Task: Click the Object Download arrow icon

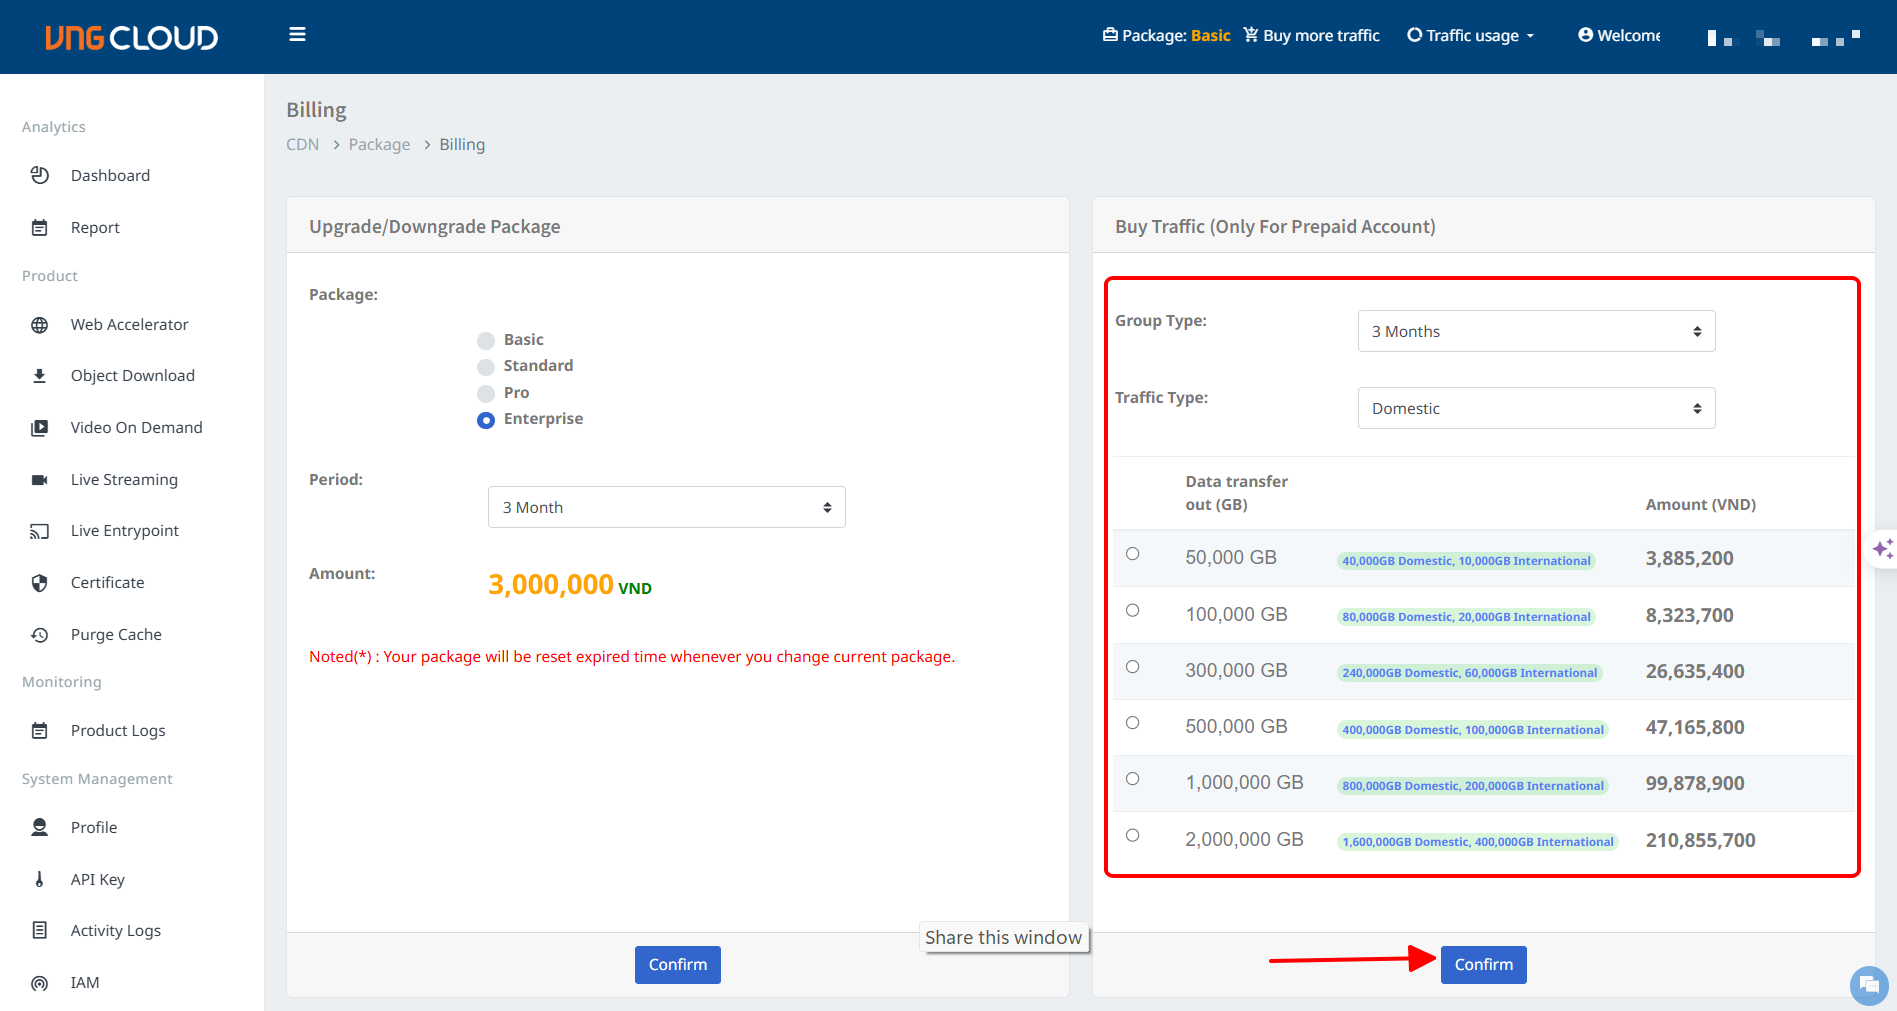Action: tap(40, 376)
